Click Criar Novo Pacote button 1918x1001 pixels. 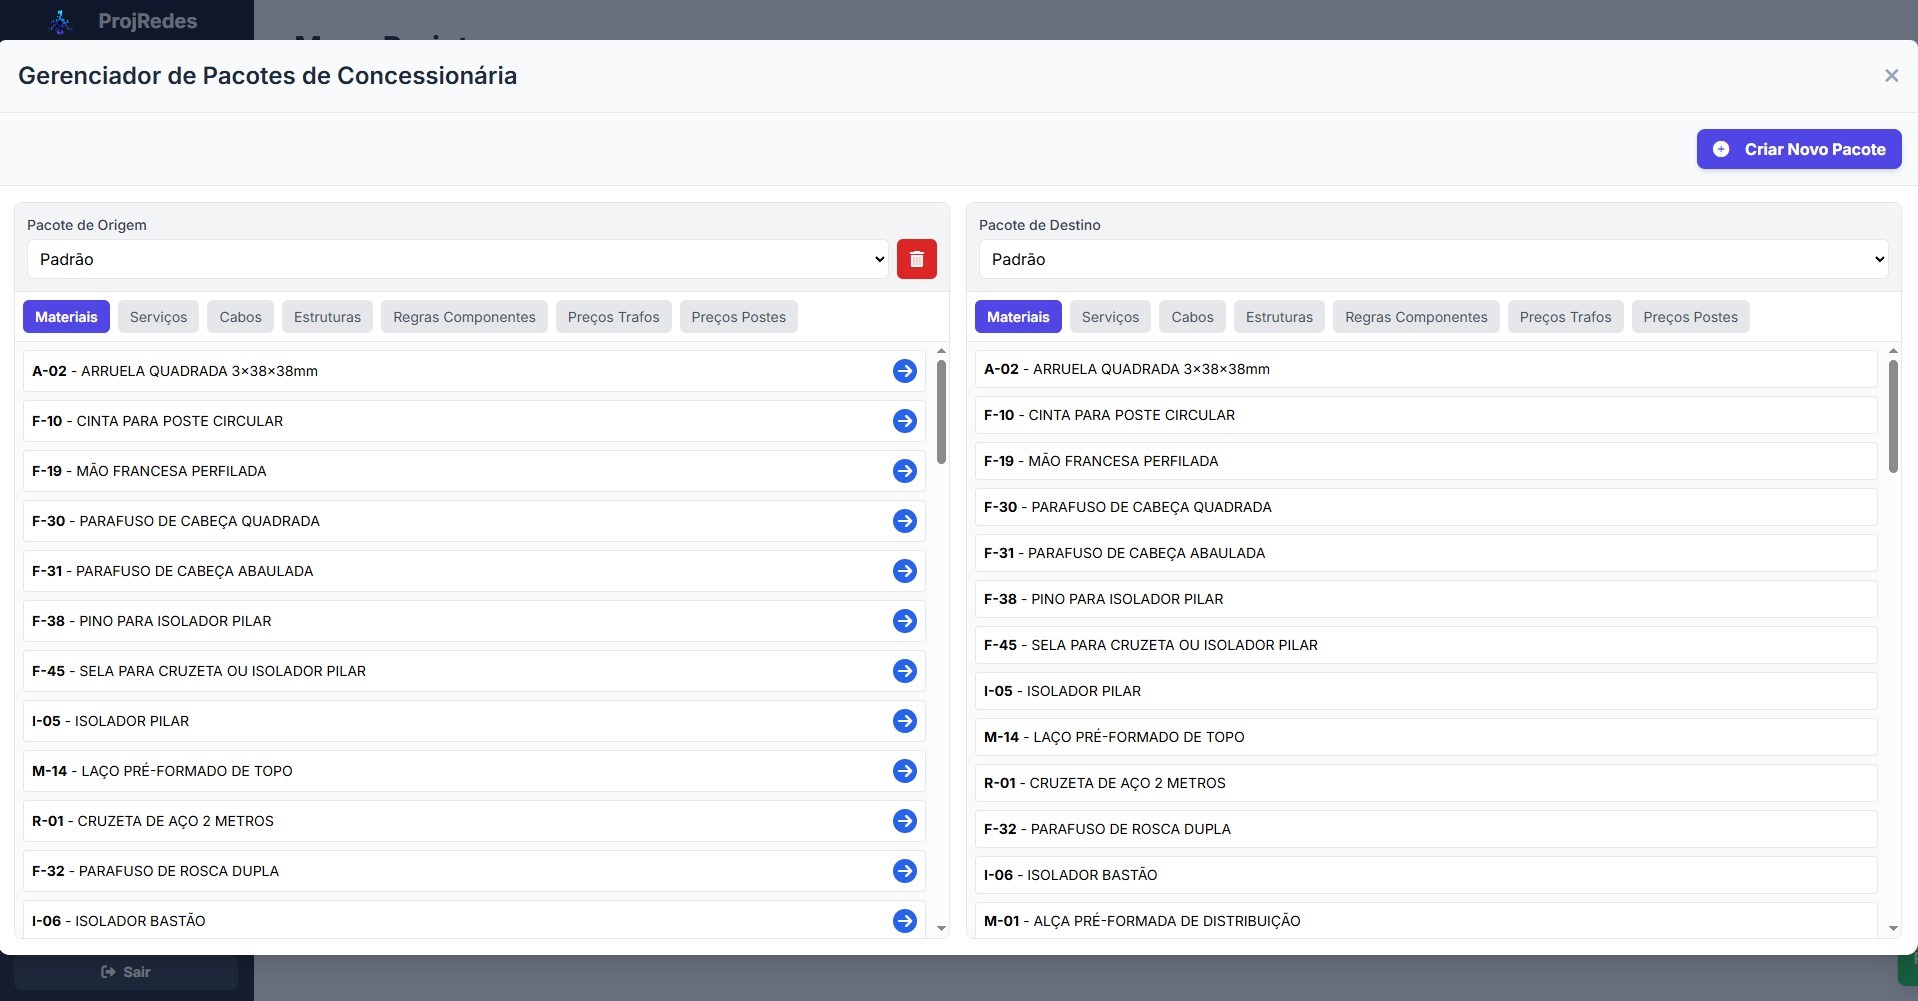1798,149
